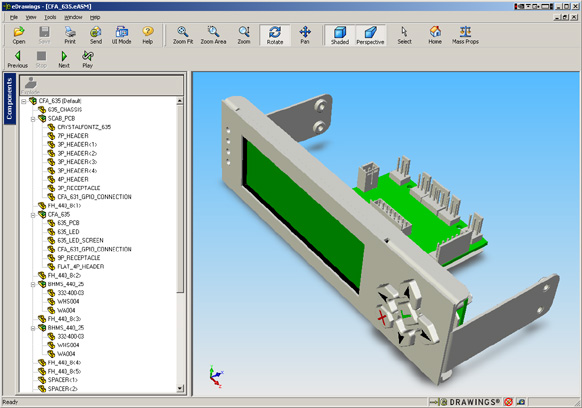Select the Components side tab

pos(10,99)
